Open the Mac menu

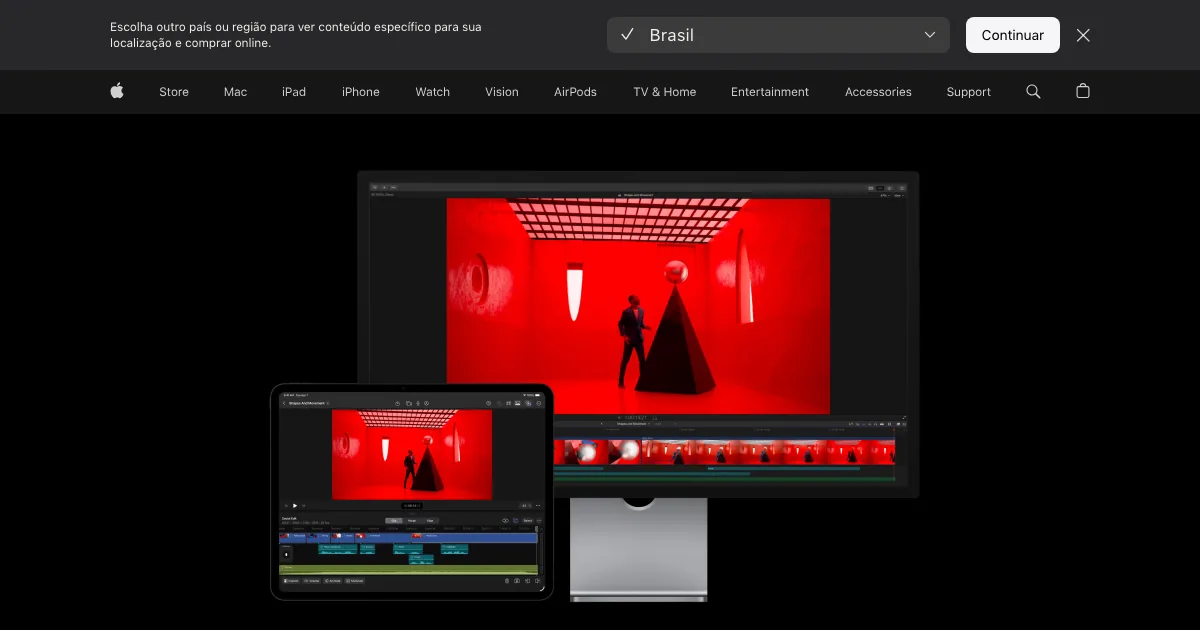tap(235, 91)
